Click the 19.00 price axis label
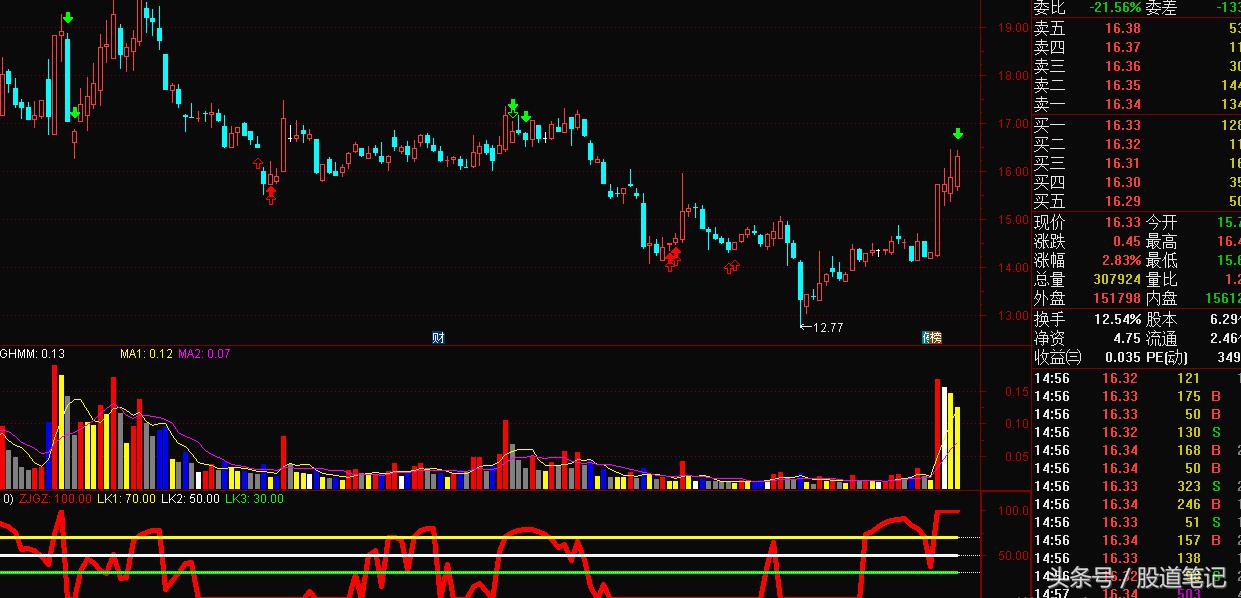 pyautogui.click(x=1013, y=28)
